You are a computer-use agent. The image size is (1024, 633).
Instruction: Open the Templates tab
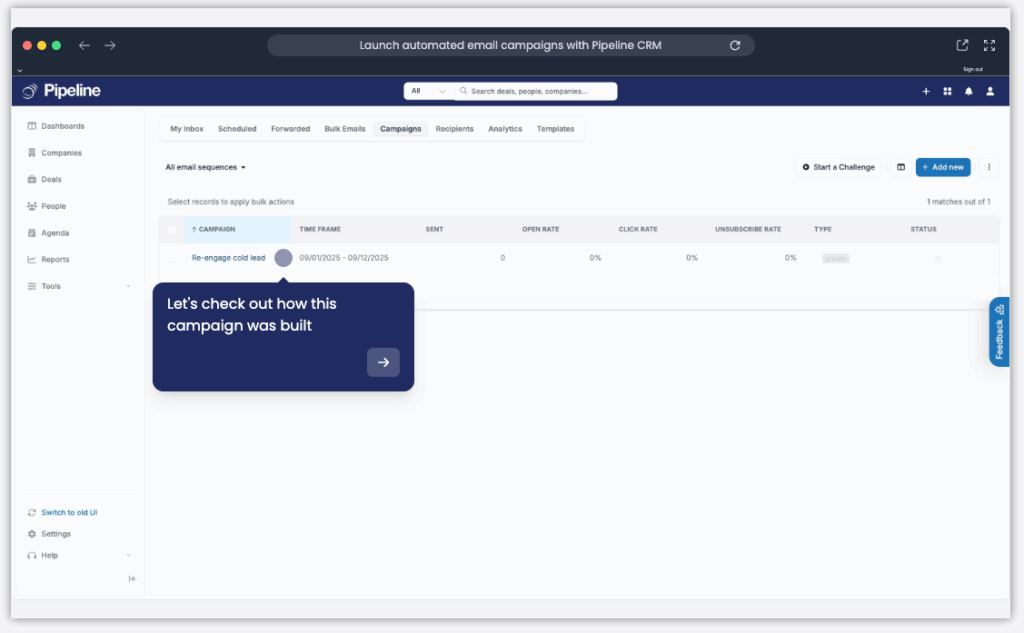click(556, 129)
